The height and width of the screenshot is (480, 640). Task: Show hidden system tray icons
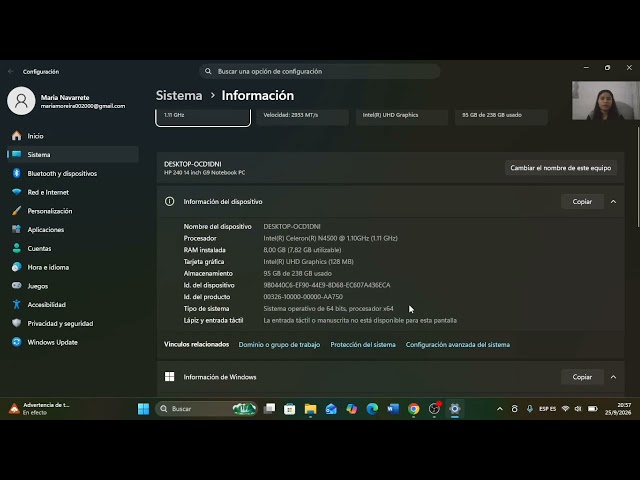coord(500,409)
